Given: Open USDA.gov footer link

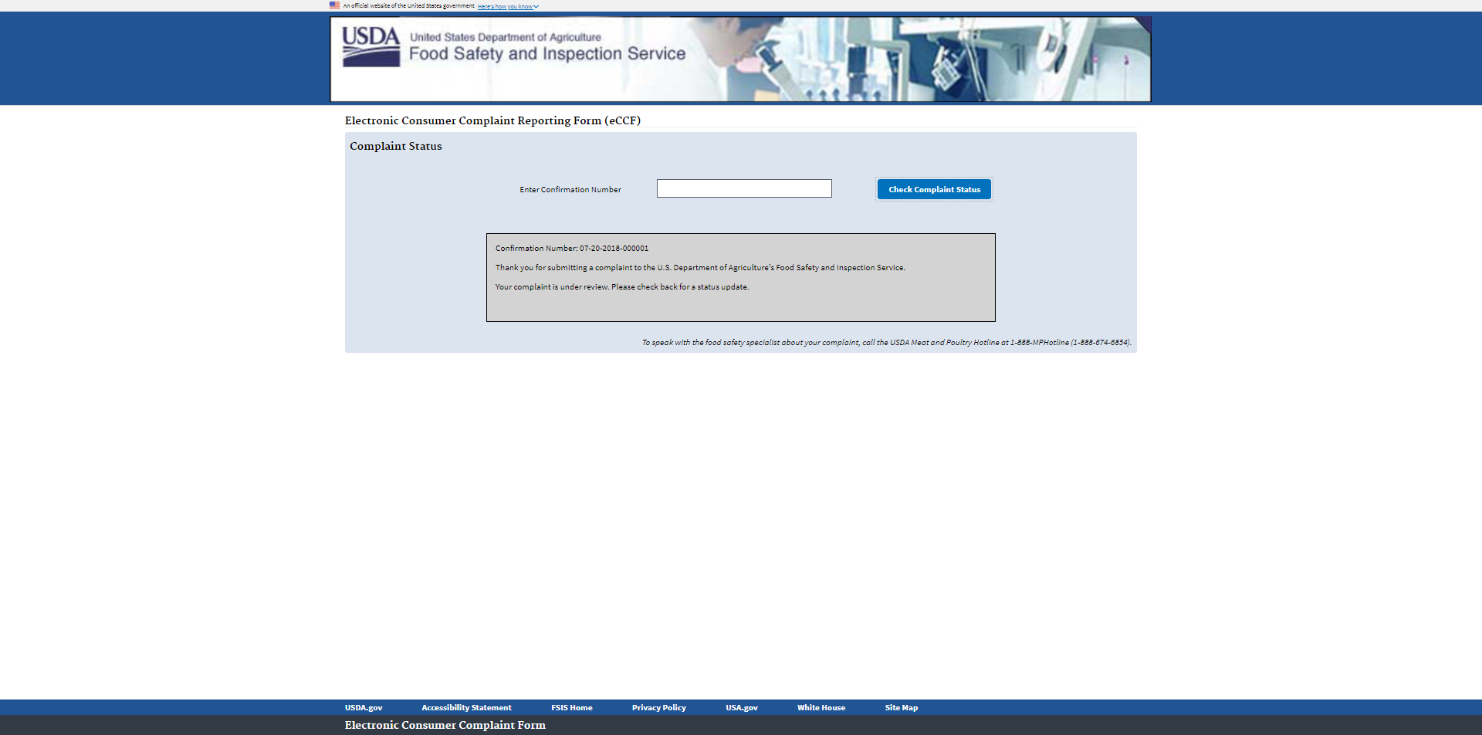Looking at the screenshot, I should (x=363, y=708).
